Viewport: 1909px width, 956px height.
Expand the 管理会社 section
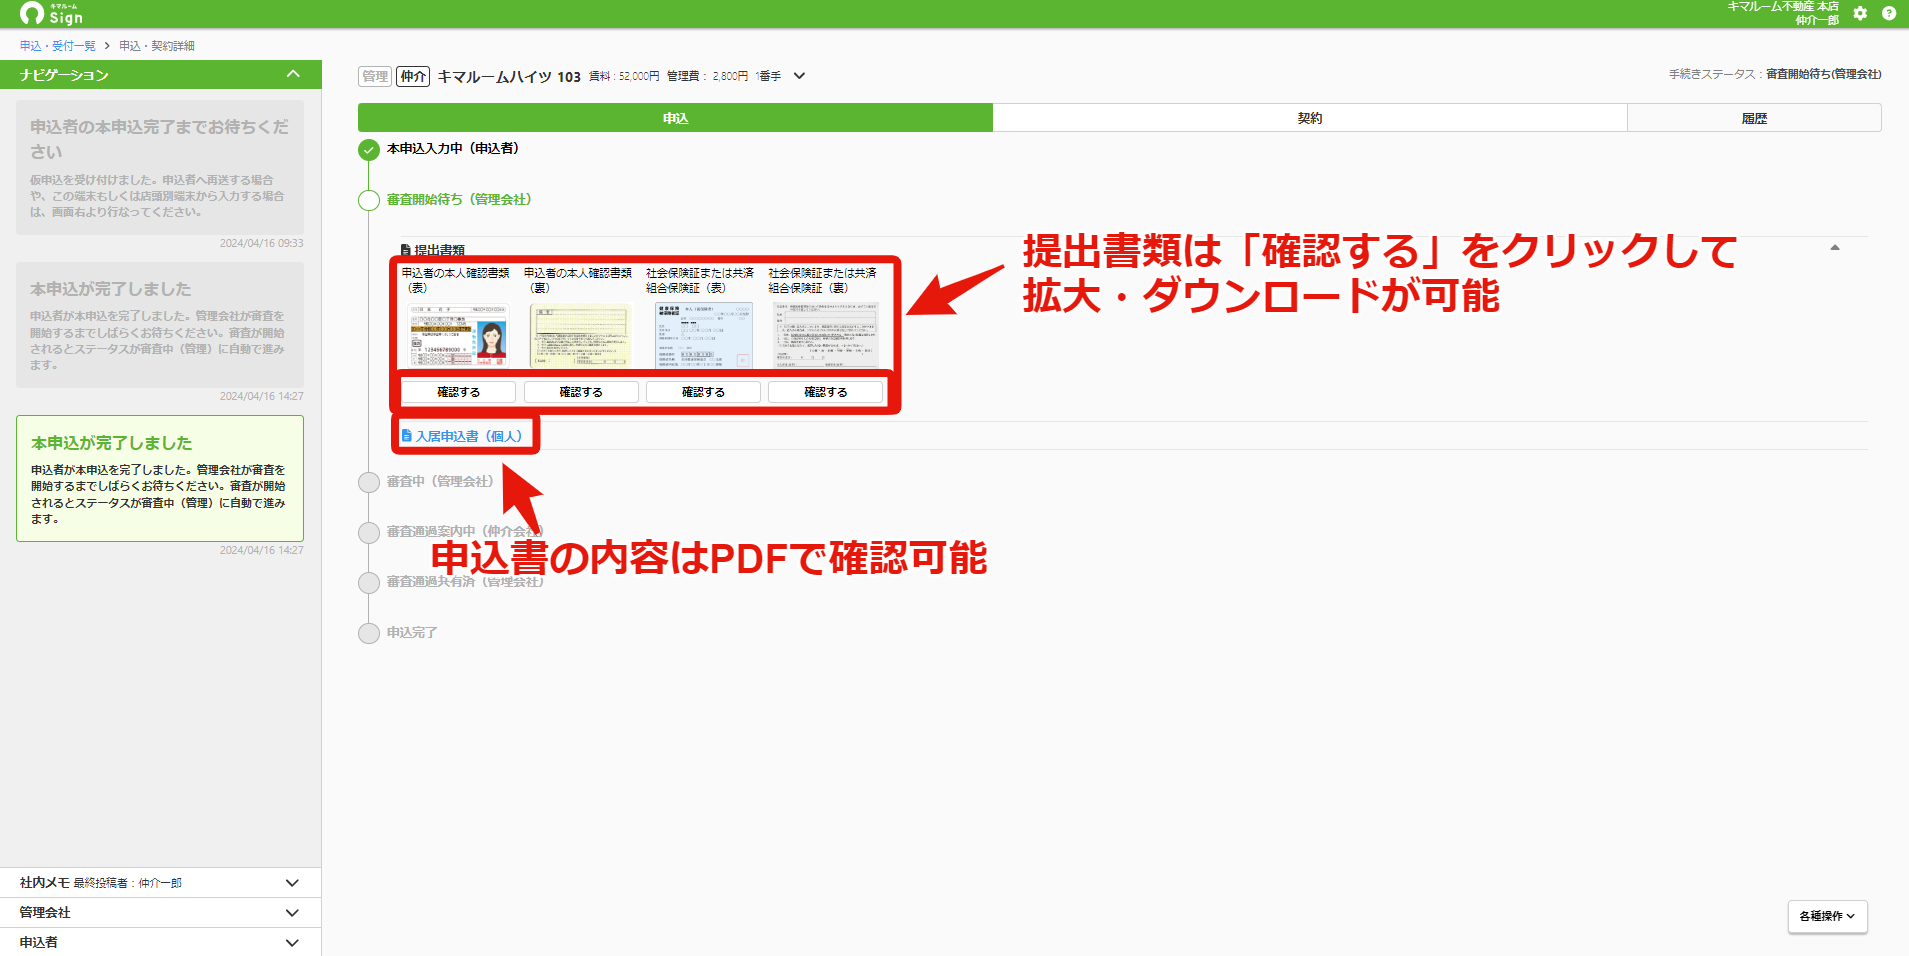pyautogui.click(x=160, y=913)
